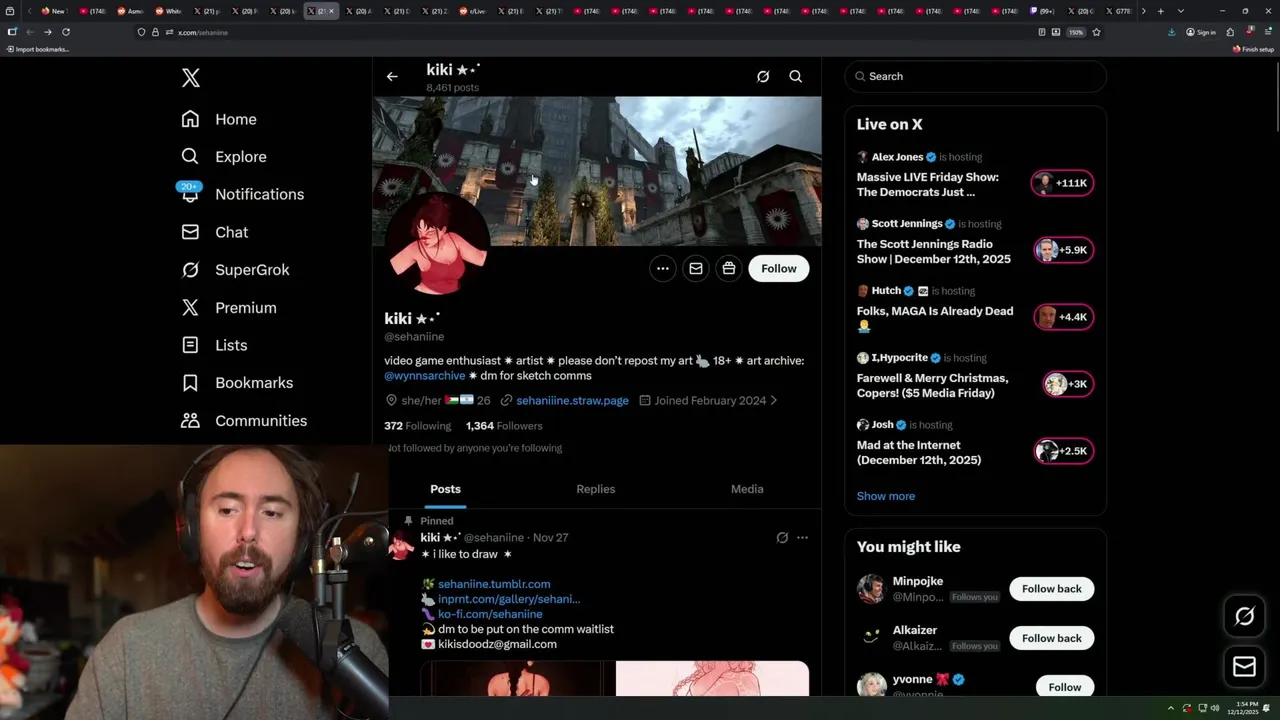
Task: Open ko-fi.com/sehaniine link
Action: (x=490, y=614)
